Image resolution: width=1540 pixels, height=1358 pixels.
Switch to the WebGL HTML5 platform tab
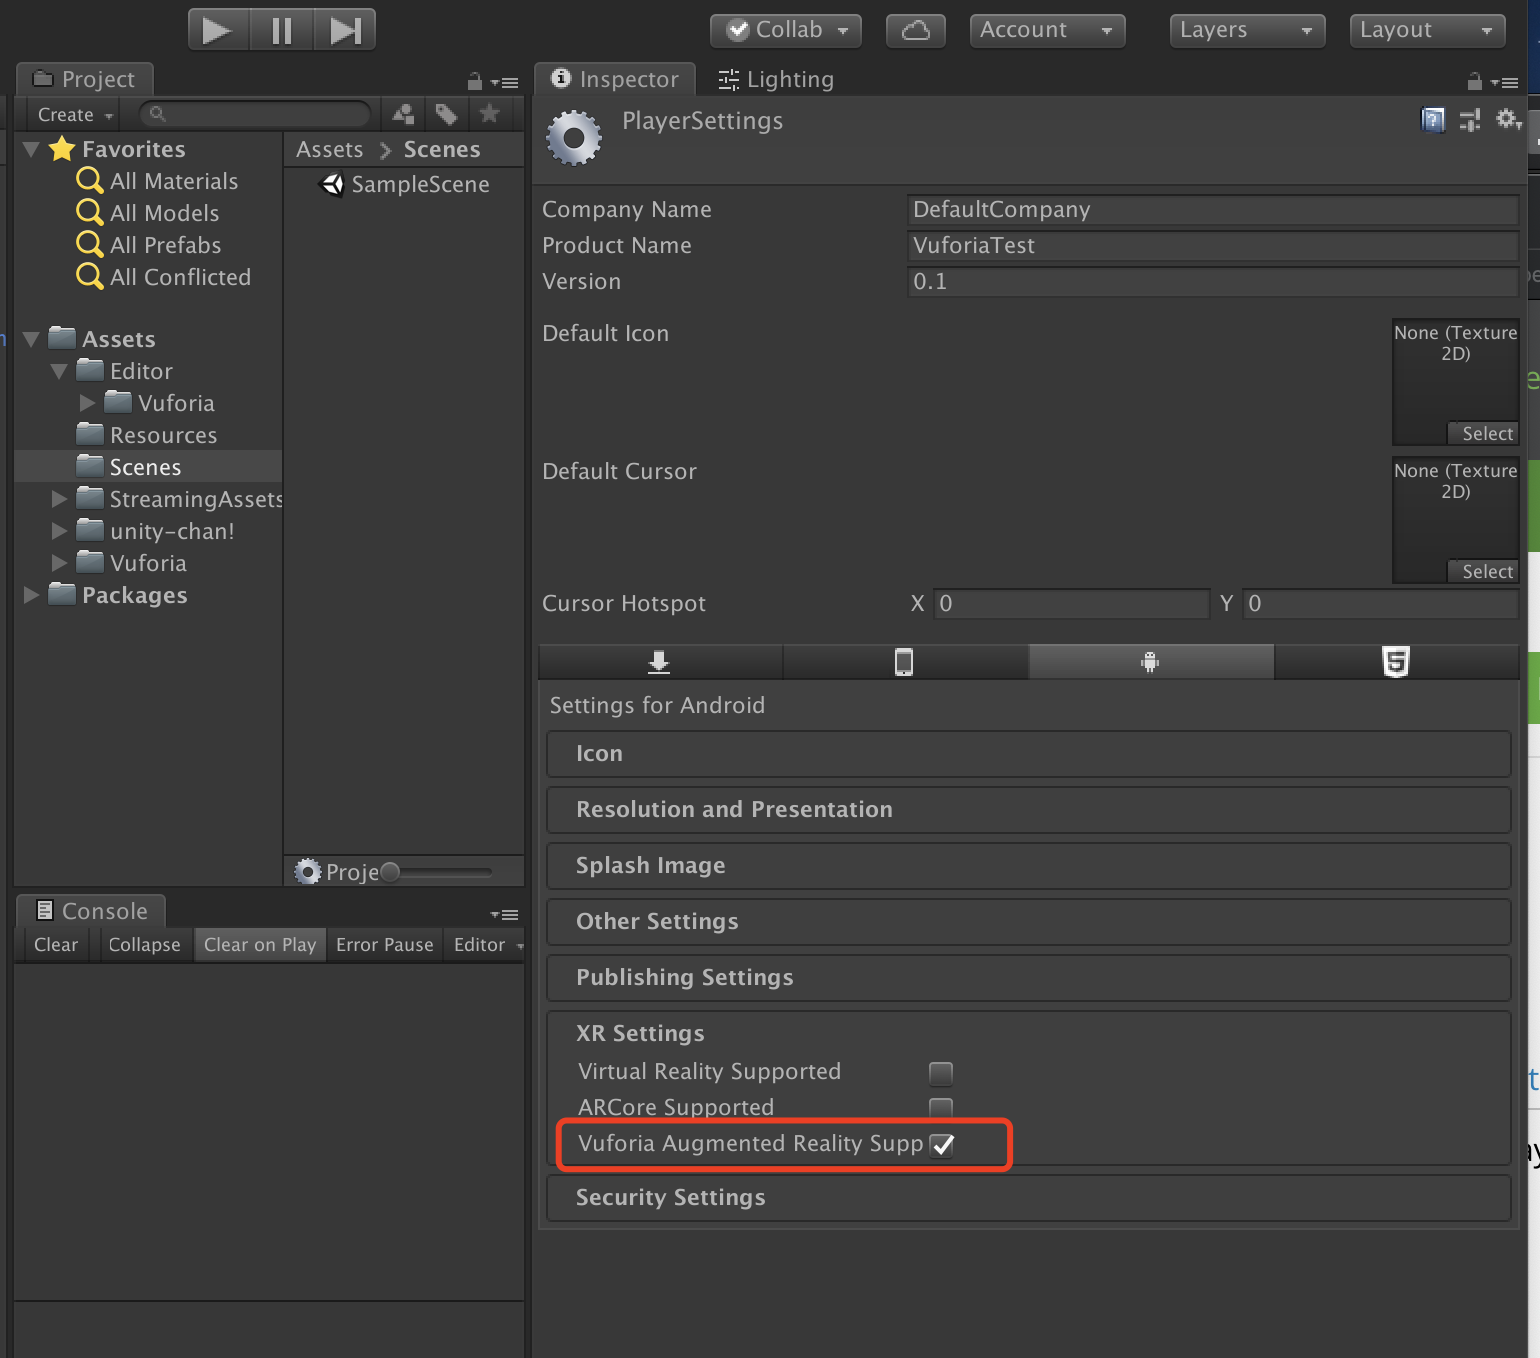click(x=1397, y=662)
